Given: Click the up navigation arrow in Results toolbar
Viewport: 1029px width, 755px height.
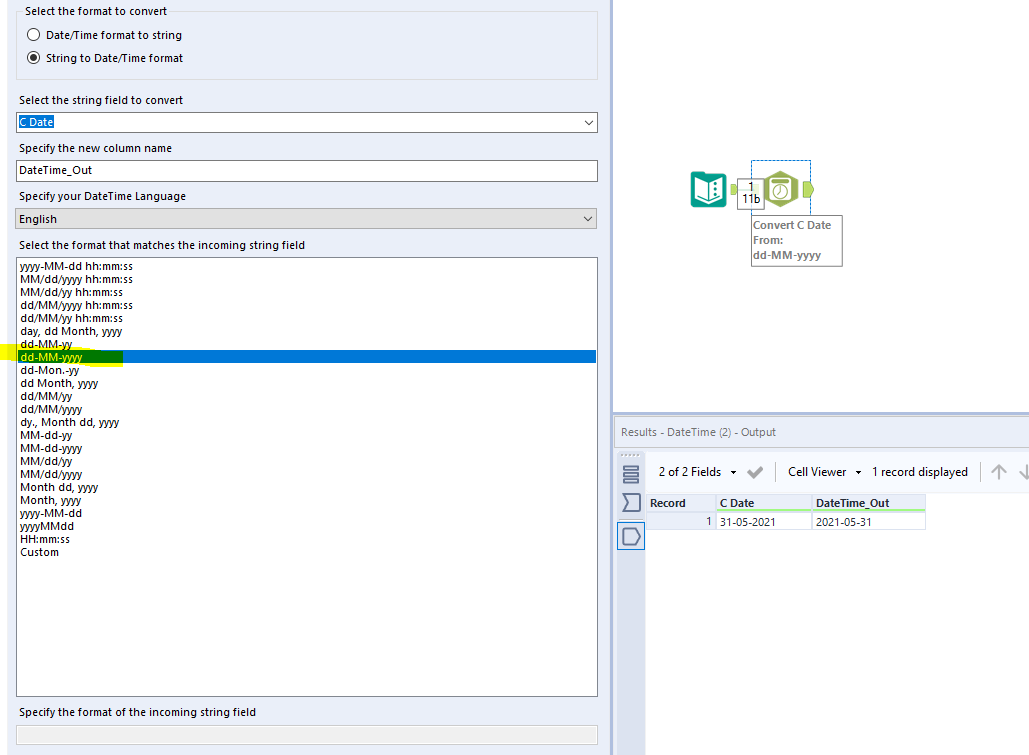Looking at the screenshot, I should (1000, 471).
